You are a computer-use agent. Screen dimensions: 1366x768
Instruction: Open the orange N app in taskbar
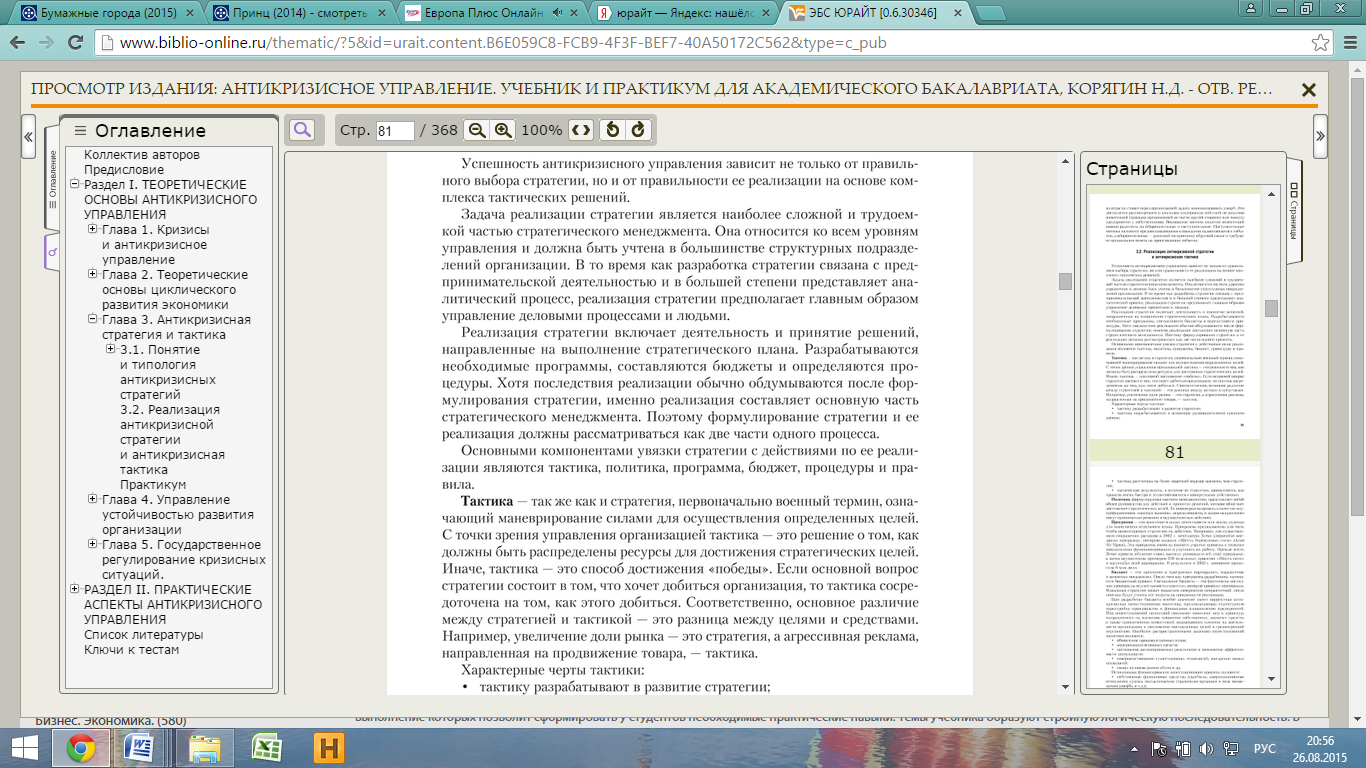[329, 748]
